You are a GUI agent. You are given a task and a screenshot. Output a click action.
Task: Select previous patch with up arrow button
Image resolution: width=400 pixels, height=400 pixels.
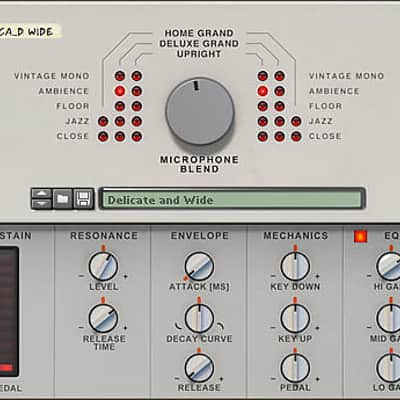tap(41, 193)
